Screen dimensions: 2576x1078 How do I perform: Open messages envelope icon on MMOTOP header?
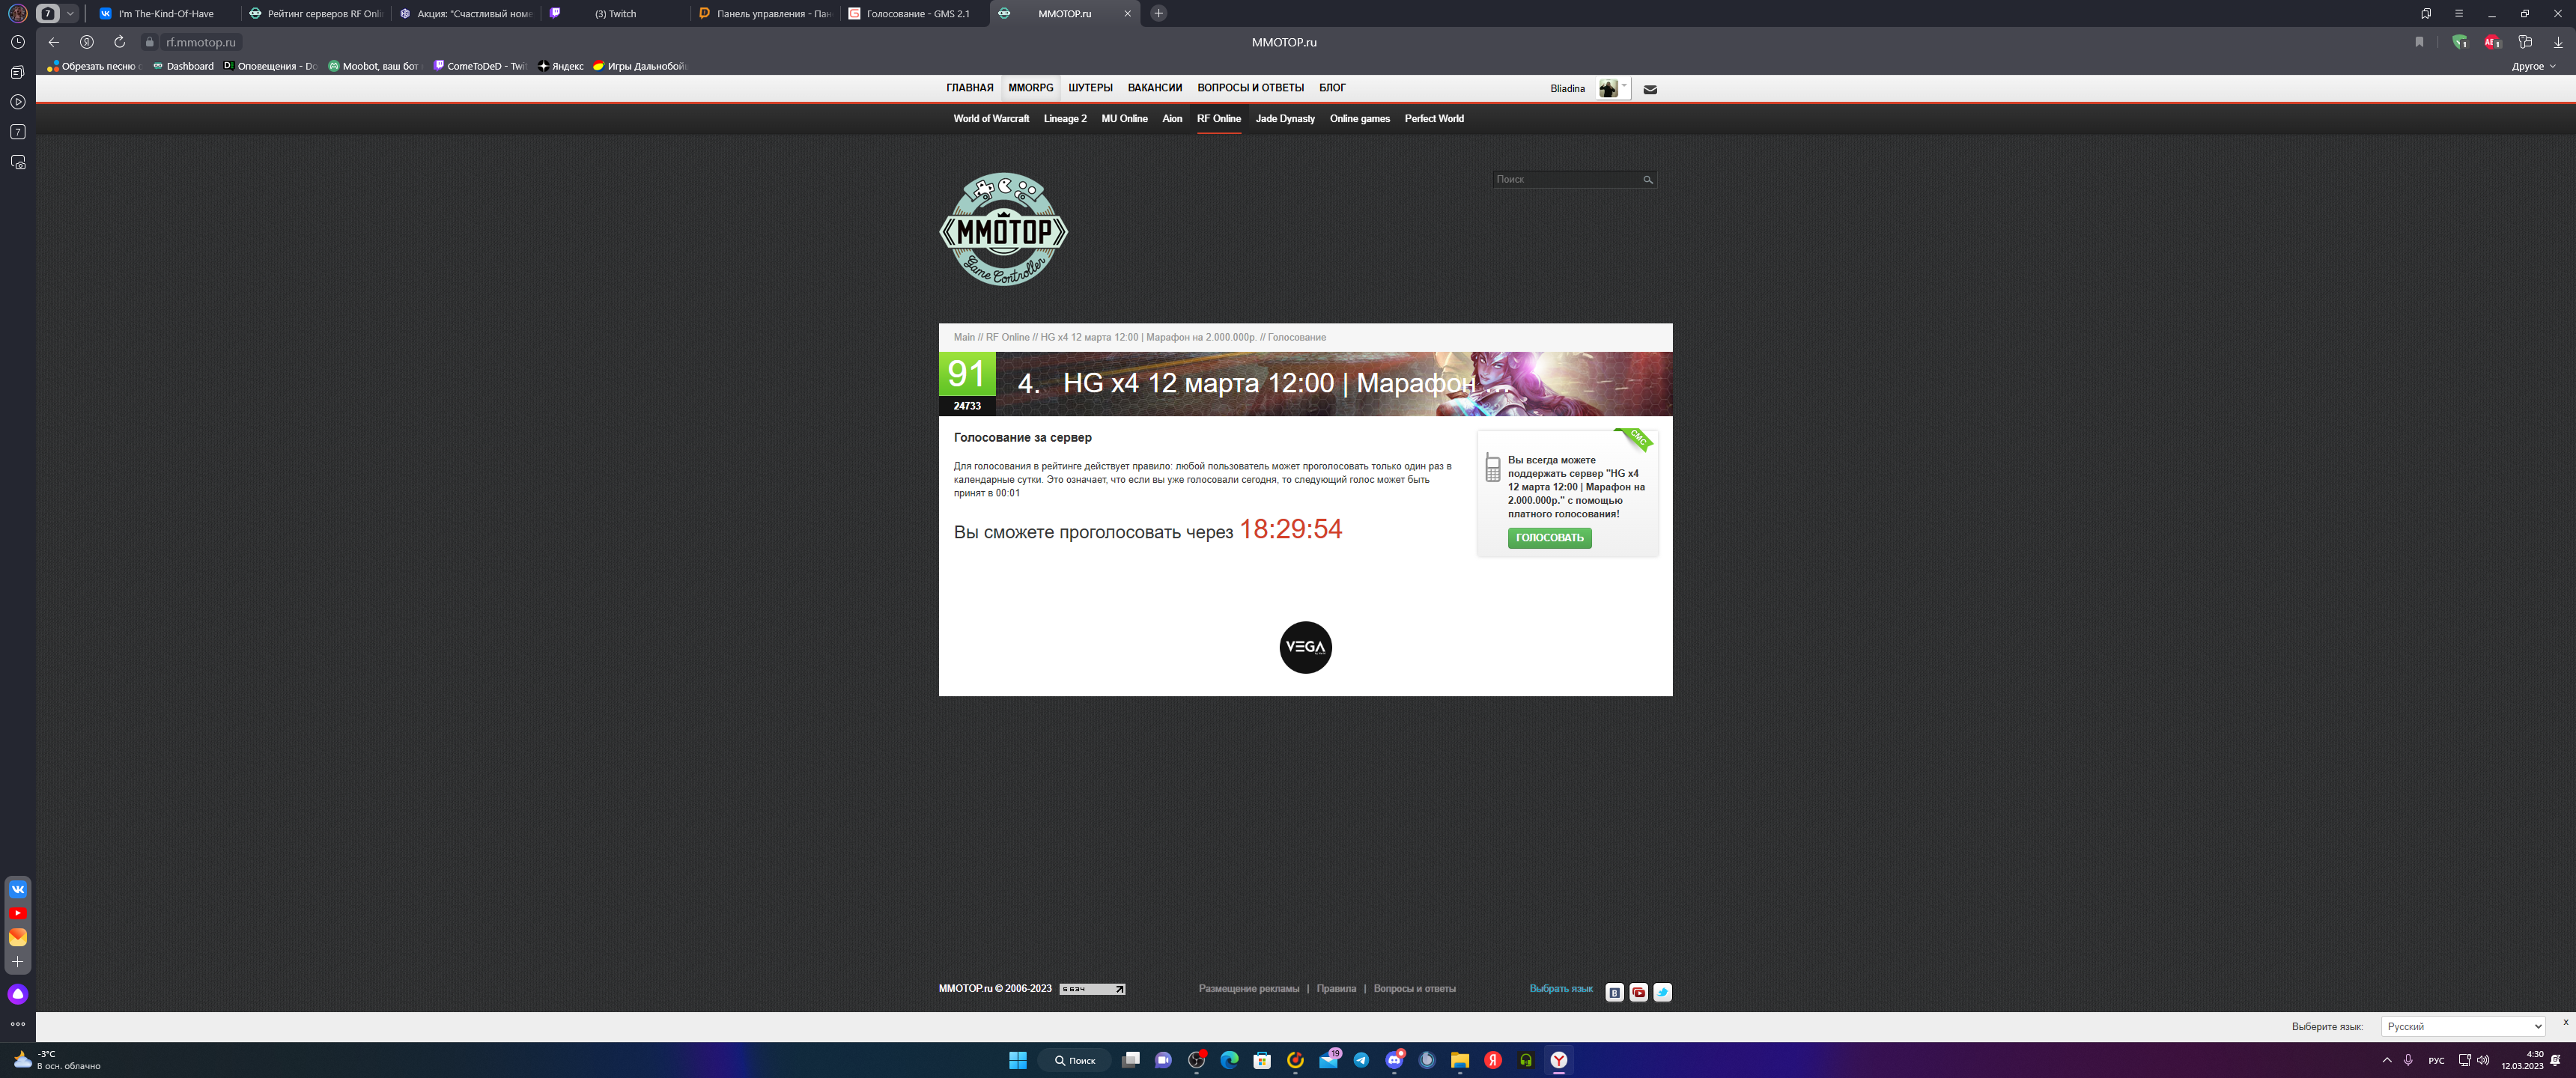pos(1650,89)
